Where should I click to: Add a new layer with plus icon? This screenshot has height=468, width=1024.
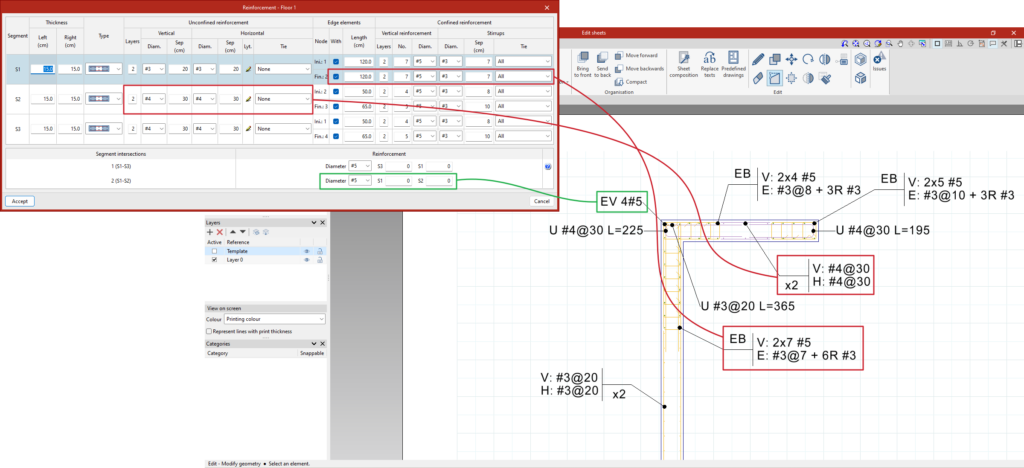(x=210, y=232)
